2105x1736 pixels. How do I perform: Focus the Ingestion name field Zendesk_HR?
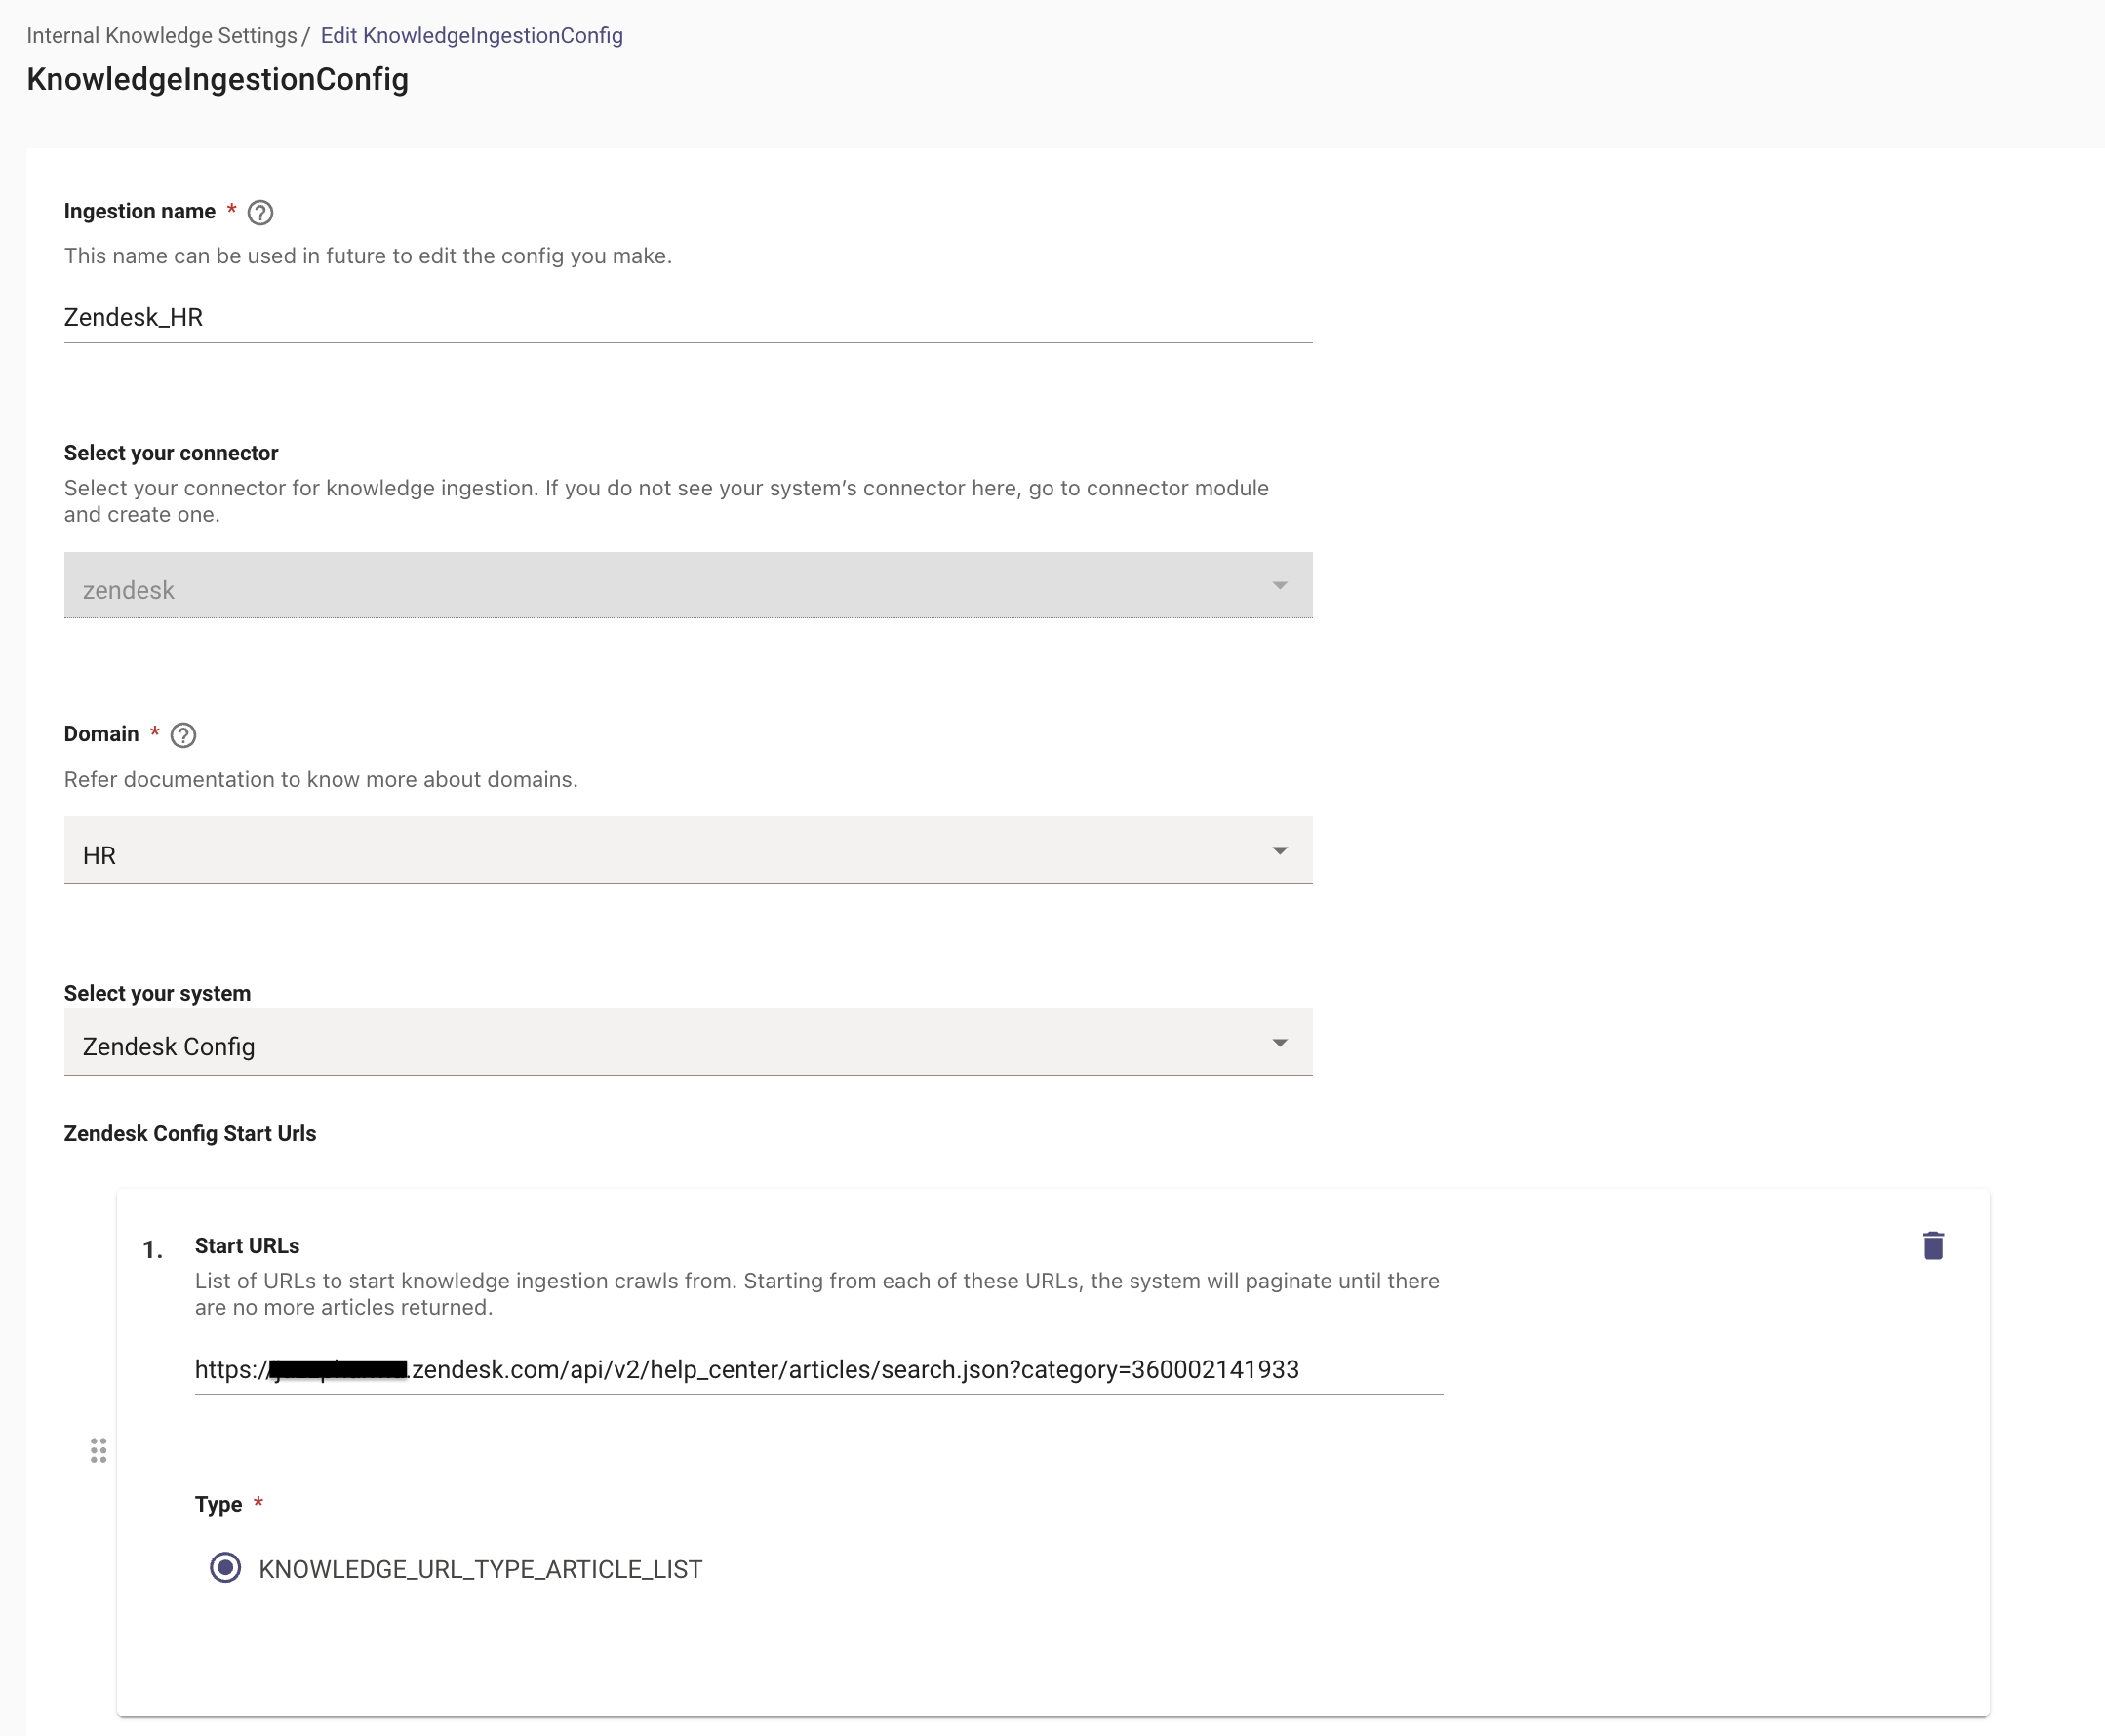(688, 318)
